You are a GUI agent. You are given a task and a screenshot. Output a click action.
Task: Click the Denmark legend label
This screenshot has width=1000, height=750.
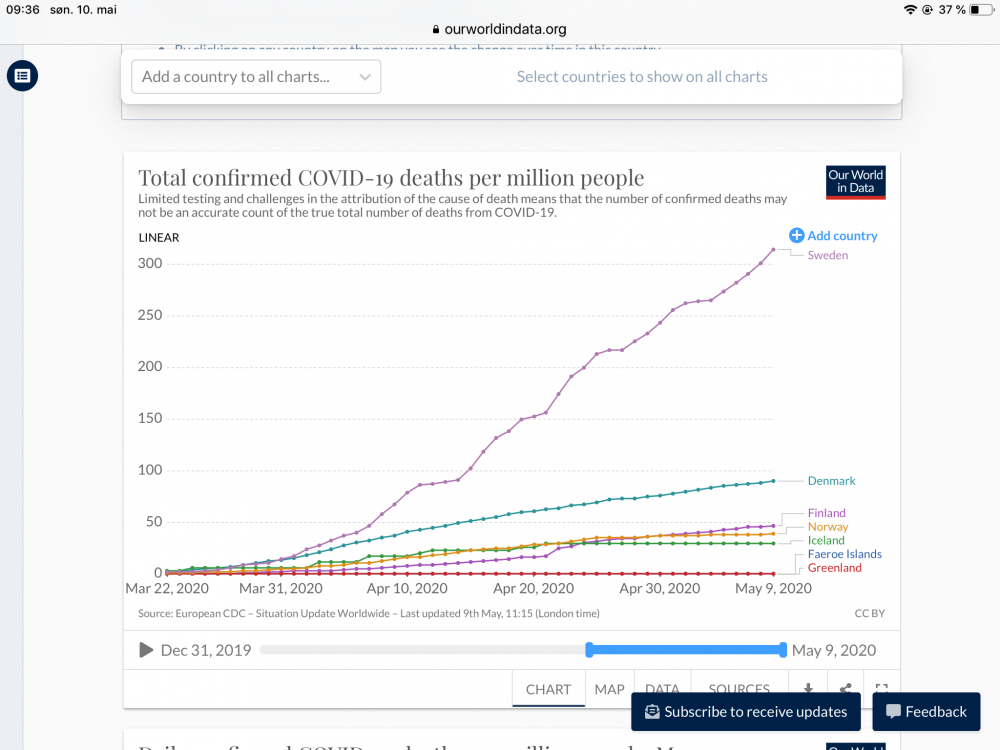(831, 481)
